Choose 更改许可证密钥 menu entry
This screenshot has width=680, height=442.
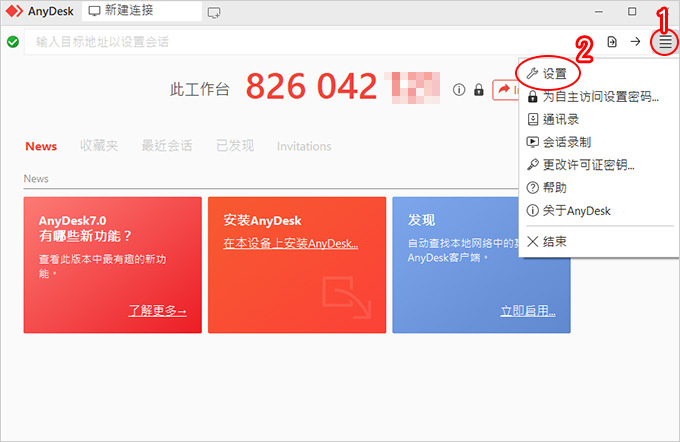[599, 165]
